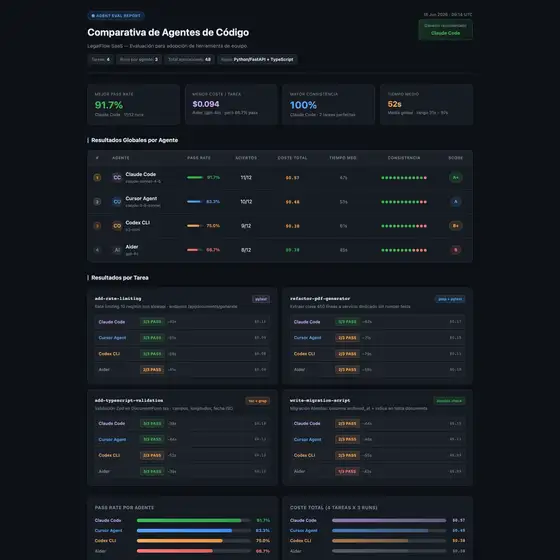Click the Agent Eval Report badge
The height and width of the screenshot is (560, 560).
pyautogui.click(x=116, y=16)
